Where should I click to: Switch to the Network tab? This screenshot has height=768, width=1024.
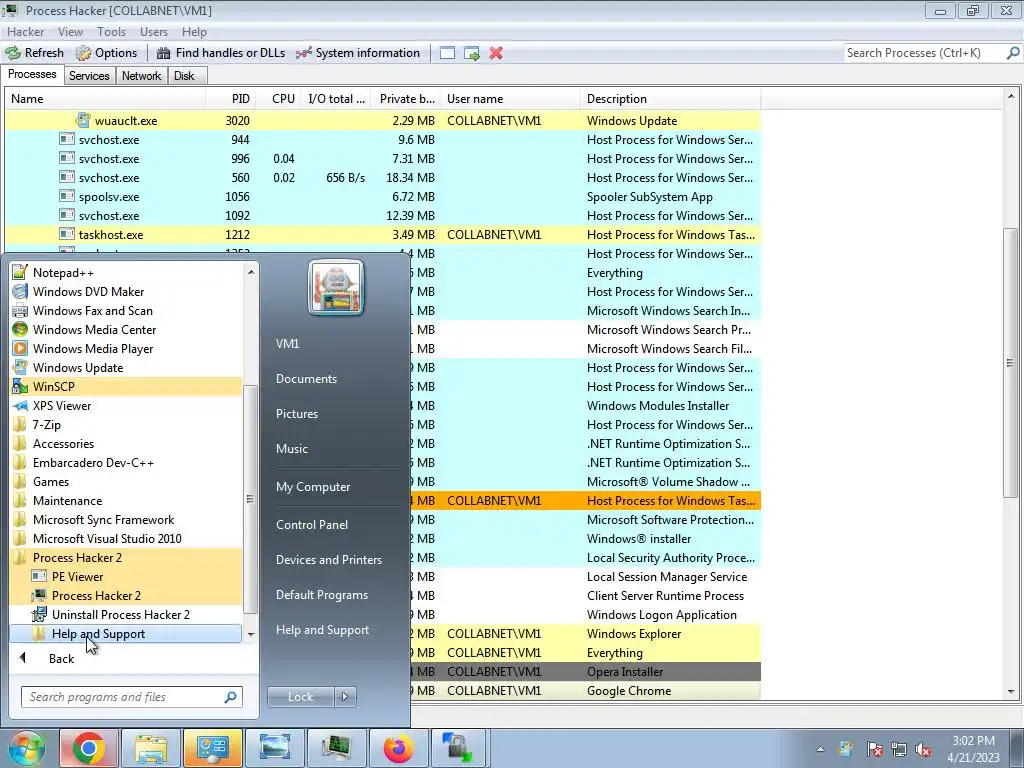point(141,76)
